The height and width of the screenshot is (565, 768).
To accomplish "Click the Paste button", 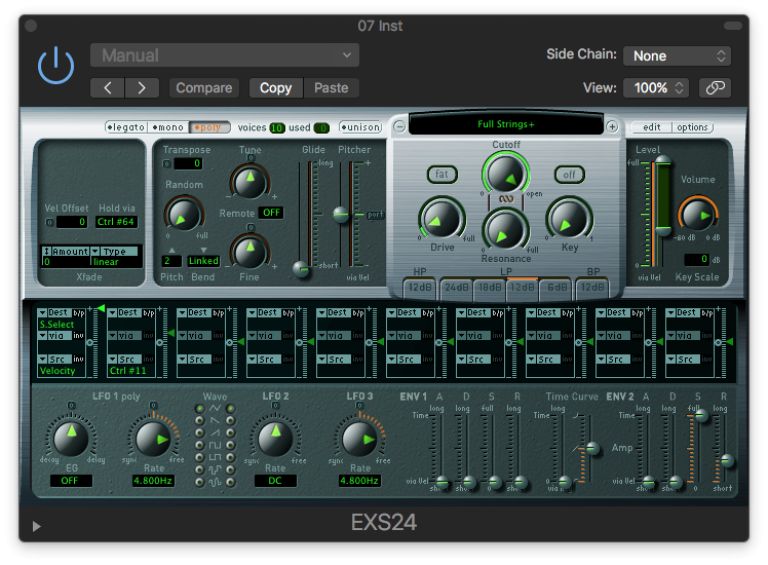I will coord(331,88).
